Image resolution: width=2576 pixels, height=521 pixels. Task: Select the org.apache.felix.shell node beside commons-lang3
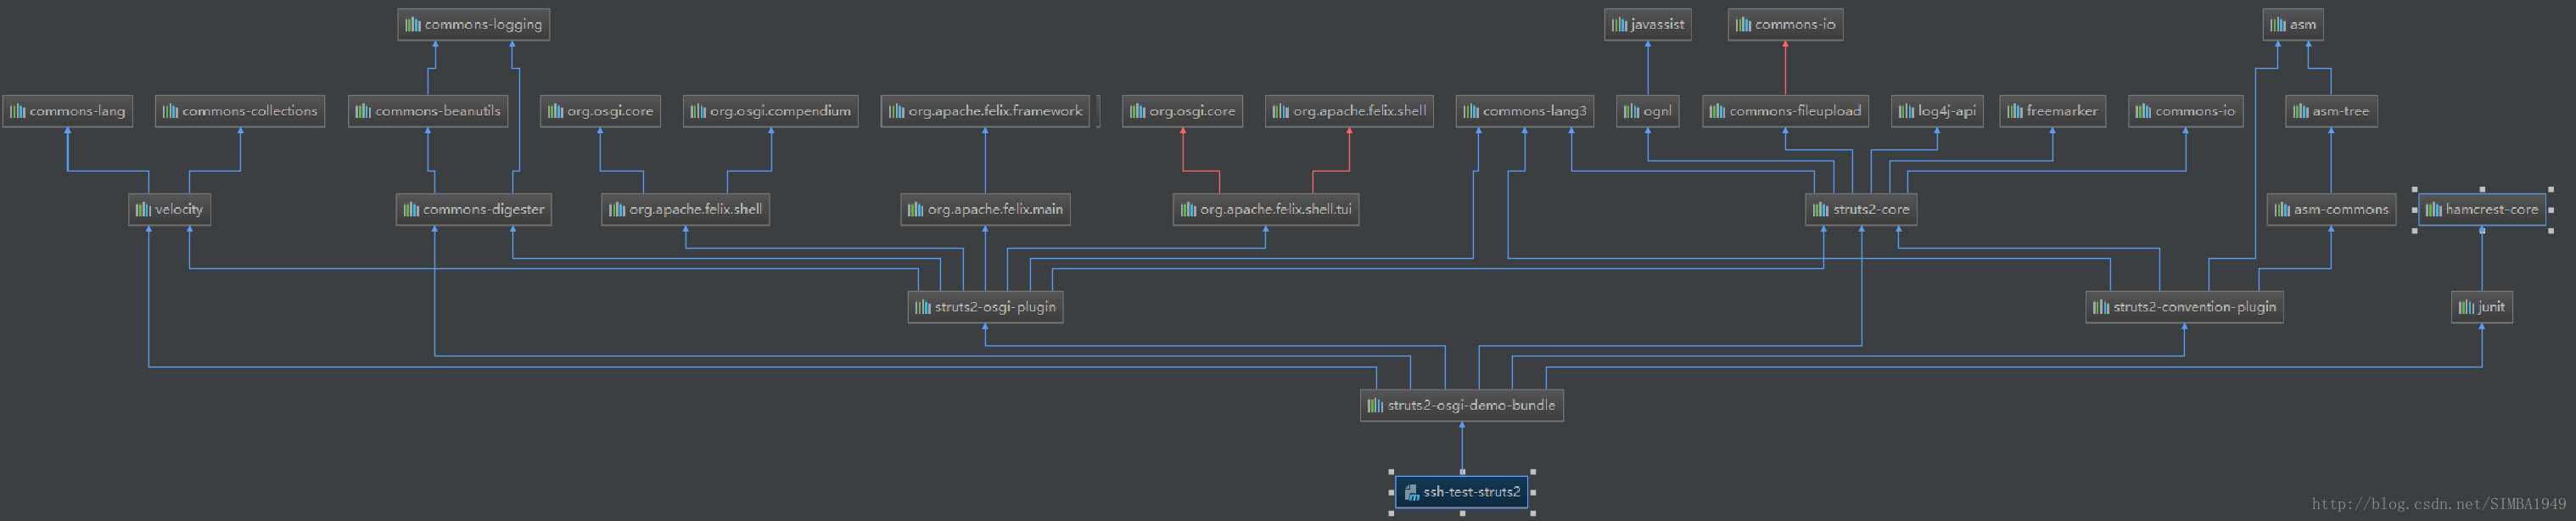point(1350,111)
